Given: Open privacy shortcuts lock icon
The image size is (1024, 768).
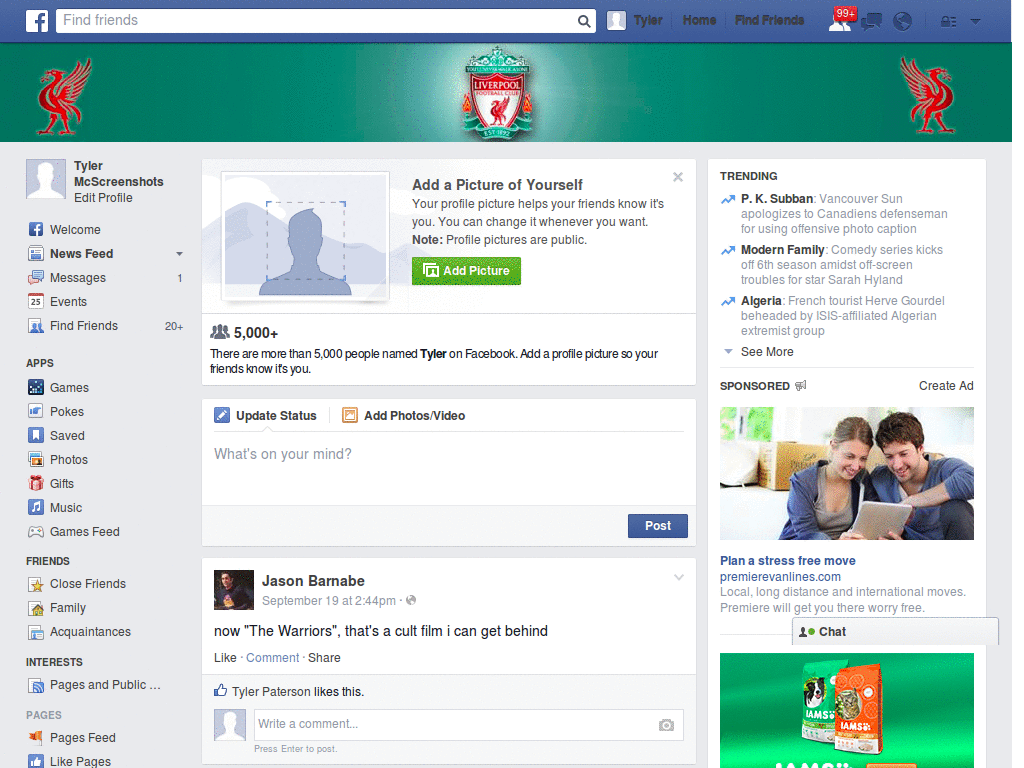Looking at the screenshot, I should coord(948,22).
